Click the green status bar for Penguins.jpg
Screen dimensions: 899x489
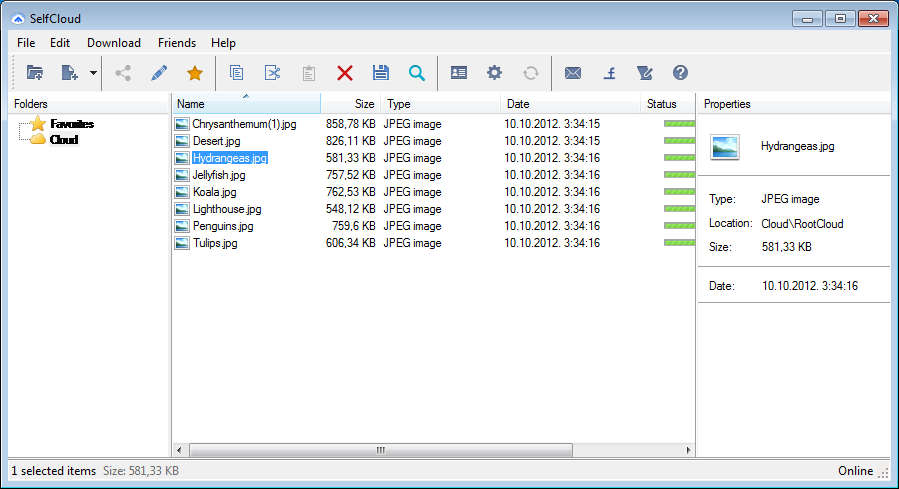(x=679, y=226)
